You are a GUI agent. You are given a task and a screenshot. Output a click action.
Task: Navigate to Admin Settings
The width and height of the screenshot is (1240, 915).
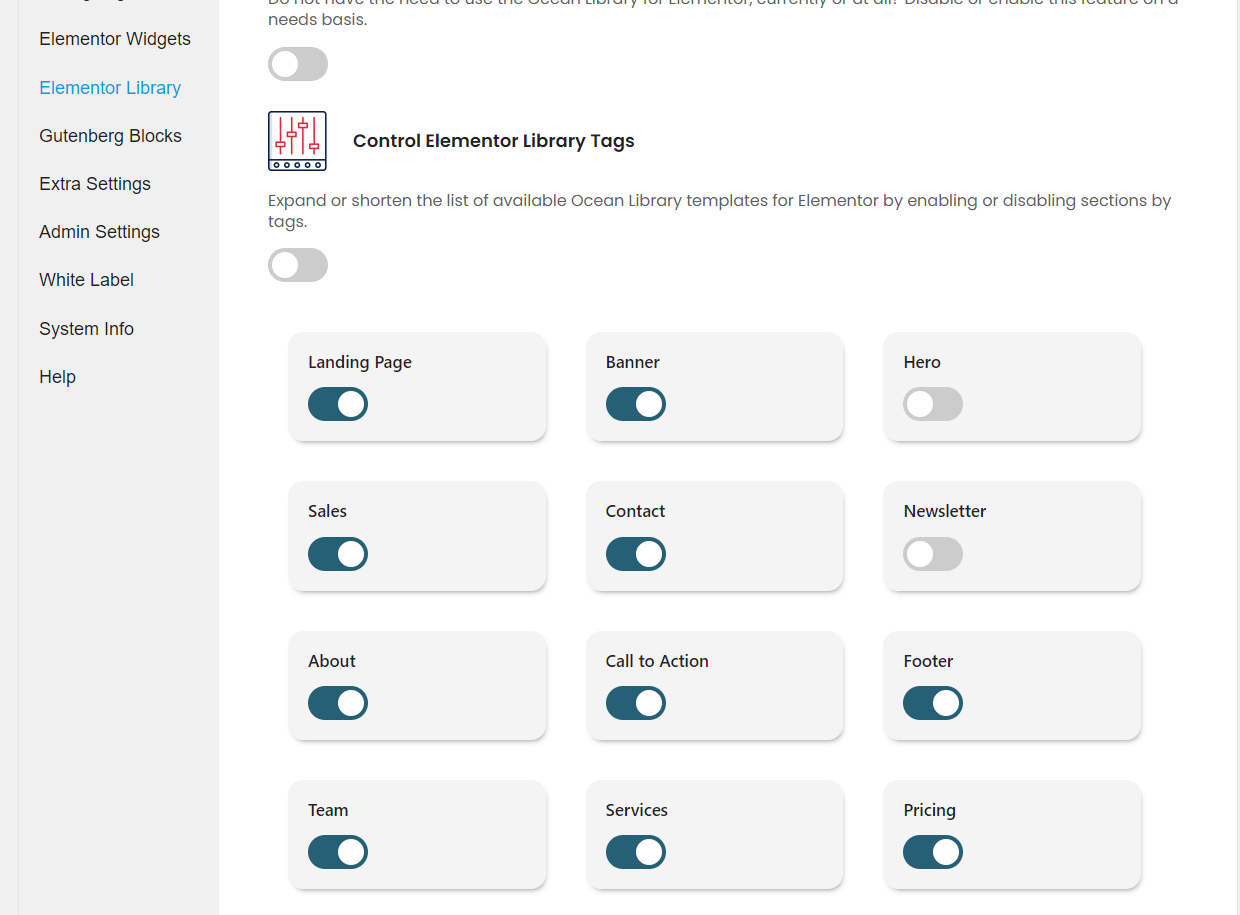tap(99, 232)
